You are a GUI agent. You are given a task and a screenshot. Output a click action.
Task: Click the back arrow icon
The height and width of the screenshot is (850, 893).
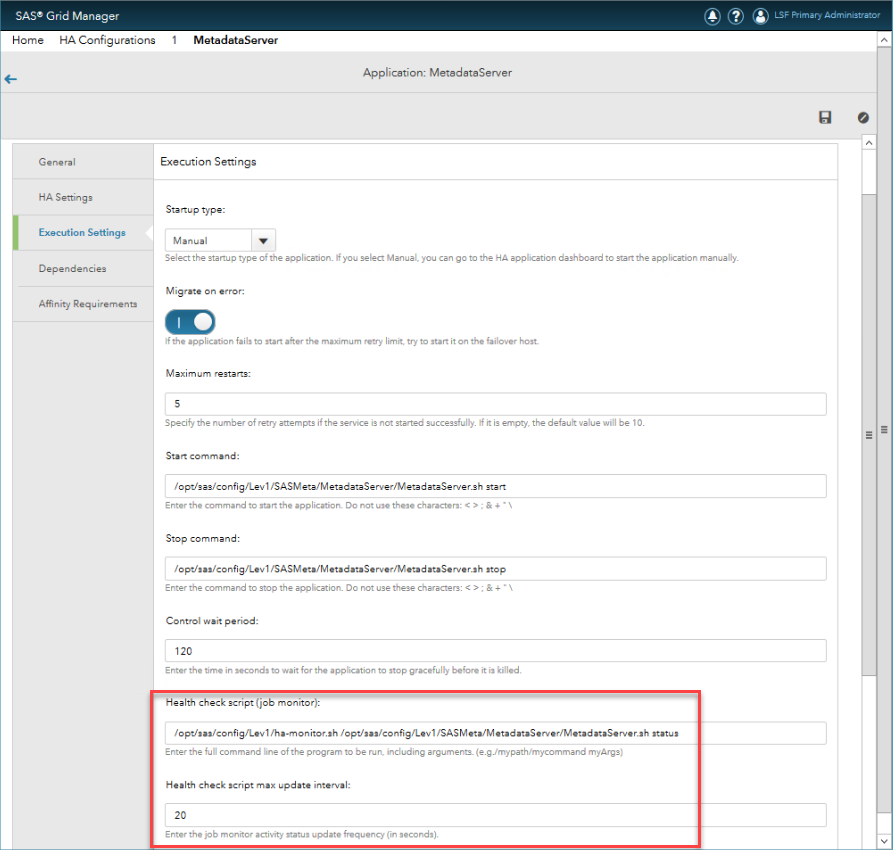click(11, 79)
